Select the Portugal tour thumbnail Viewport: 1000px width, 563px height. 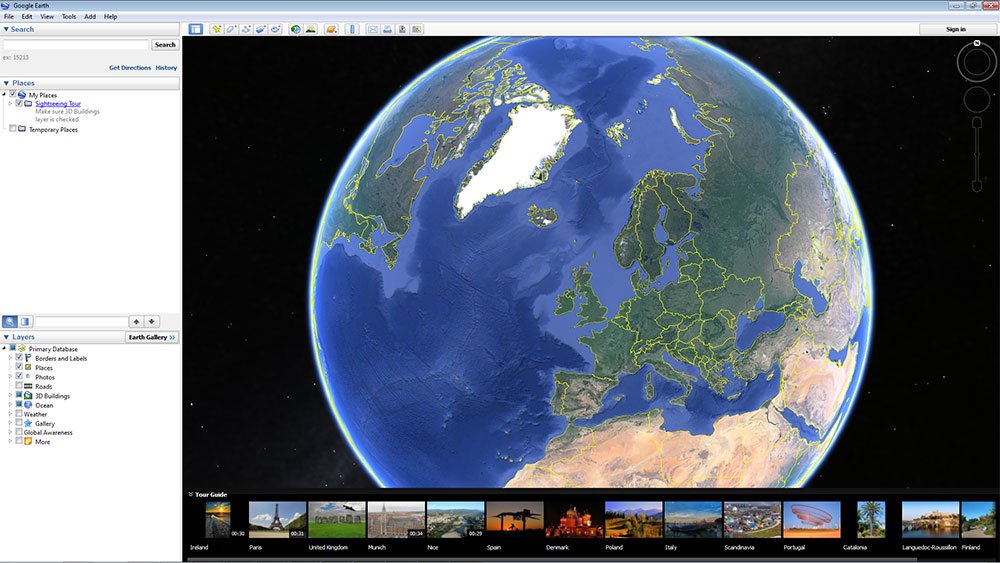812,520
